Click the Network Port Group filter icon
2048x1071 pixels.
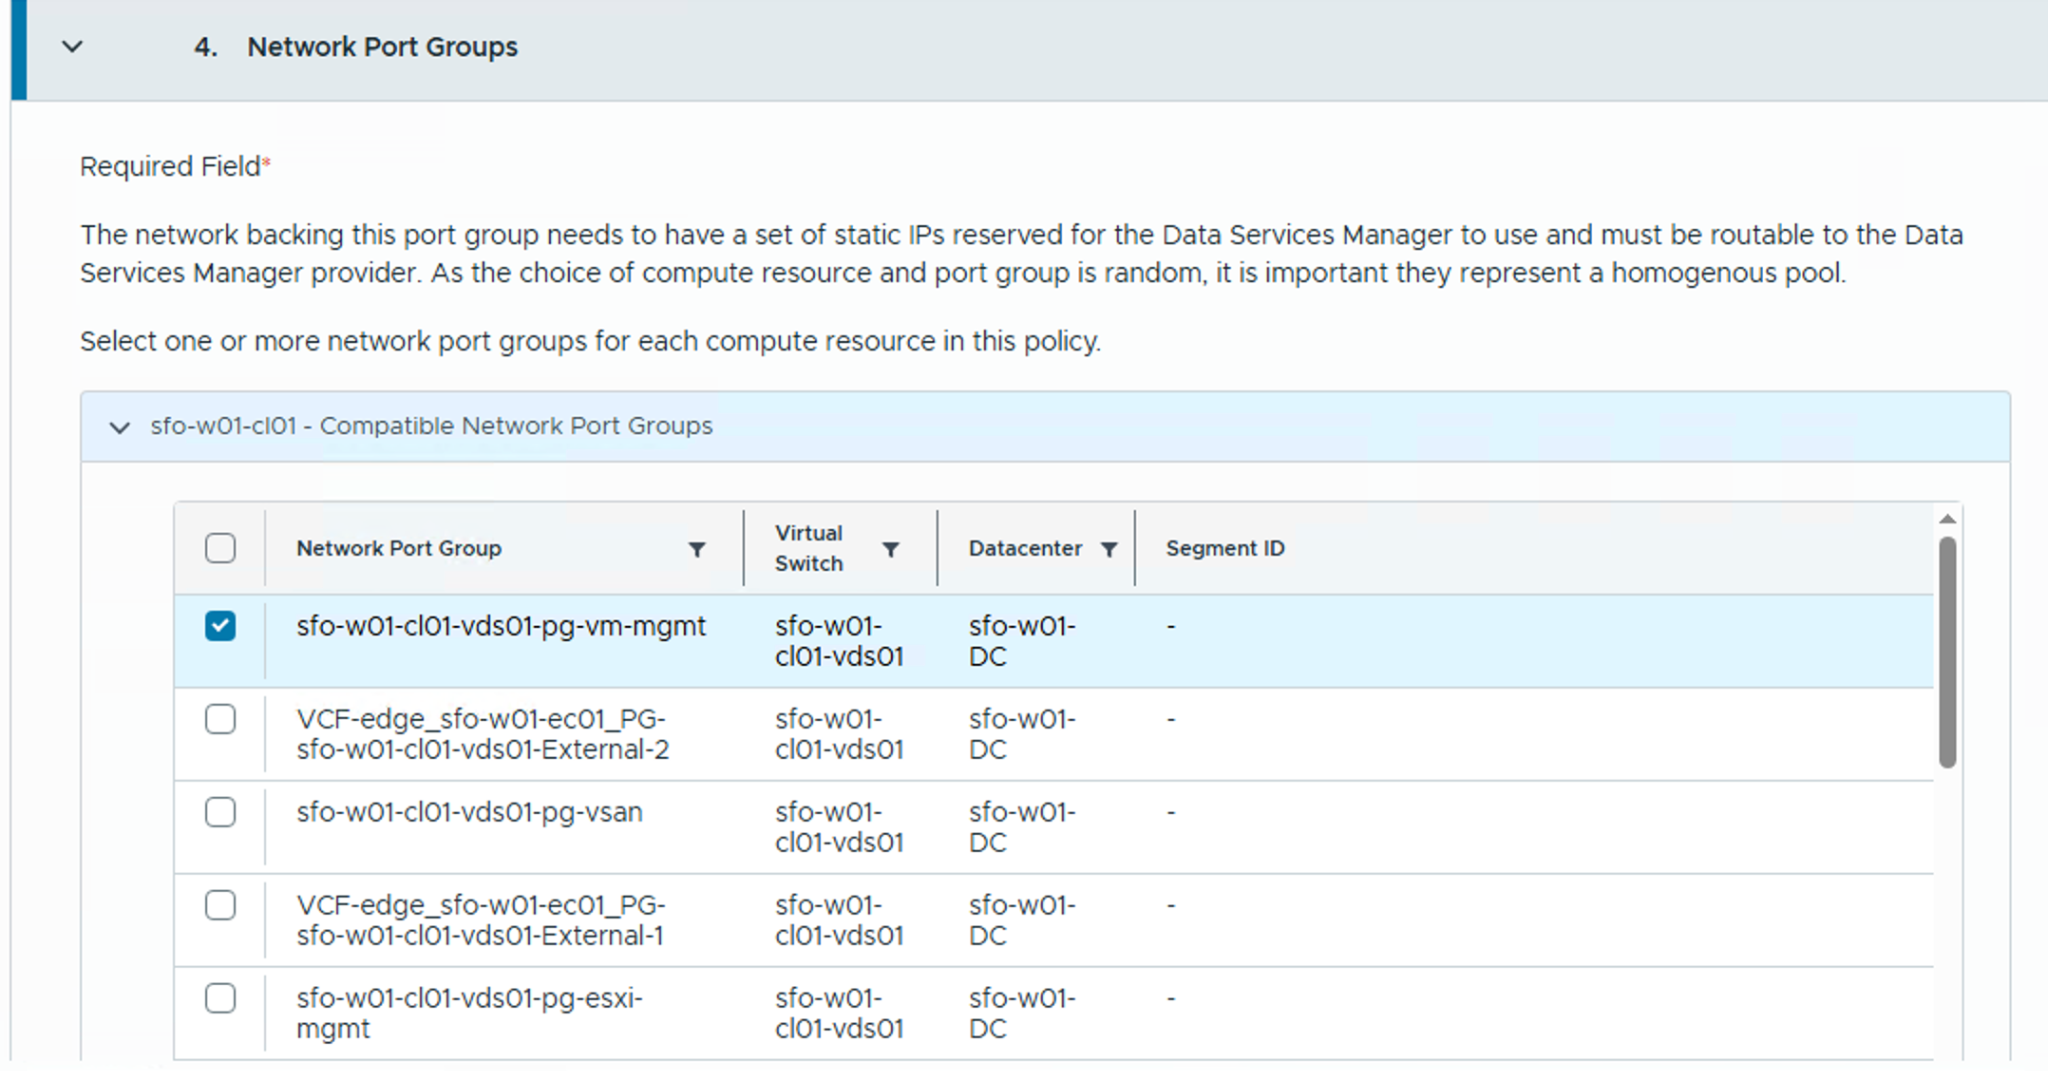[697, 549]
